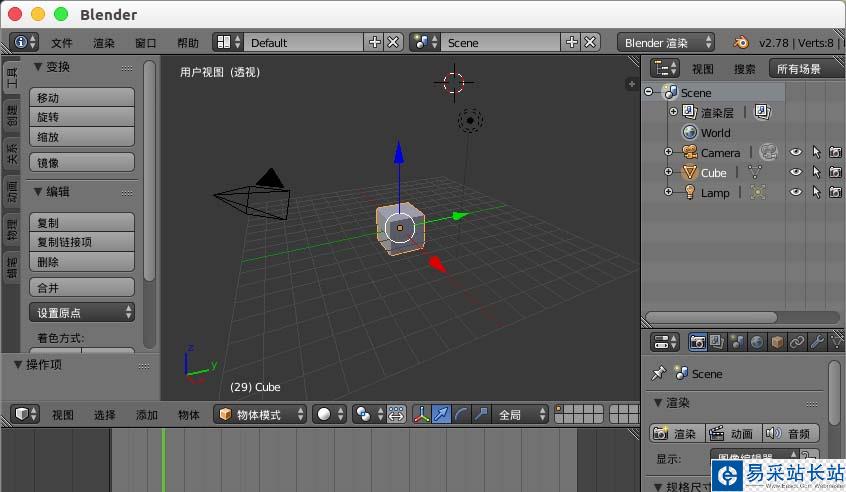Toggle Cube renderability camera icon
This screenshot has width=846, height=492.
tap(835, 172)
